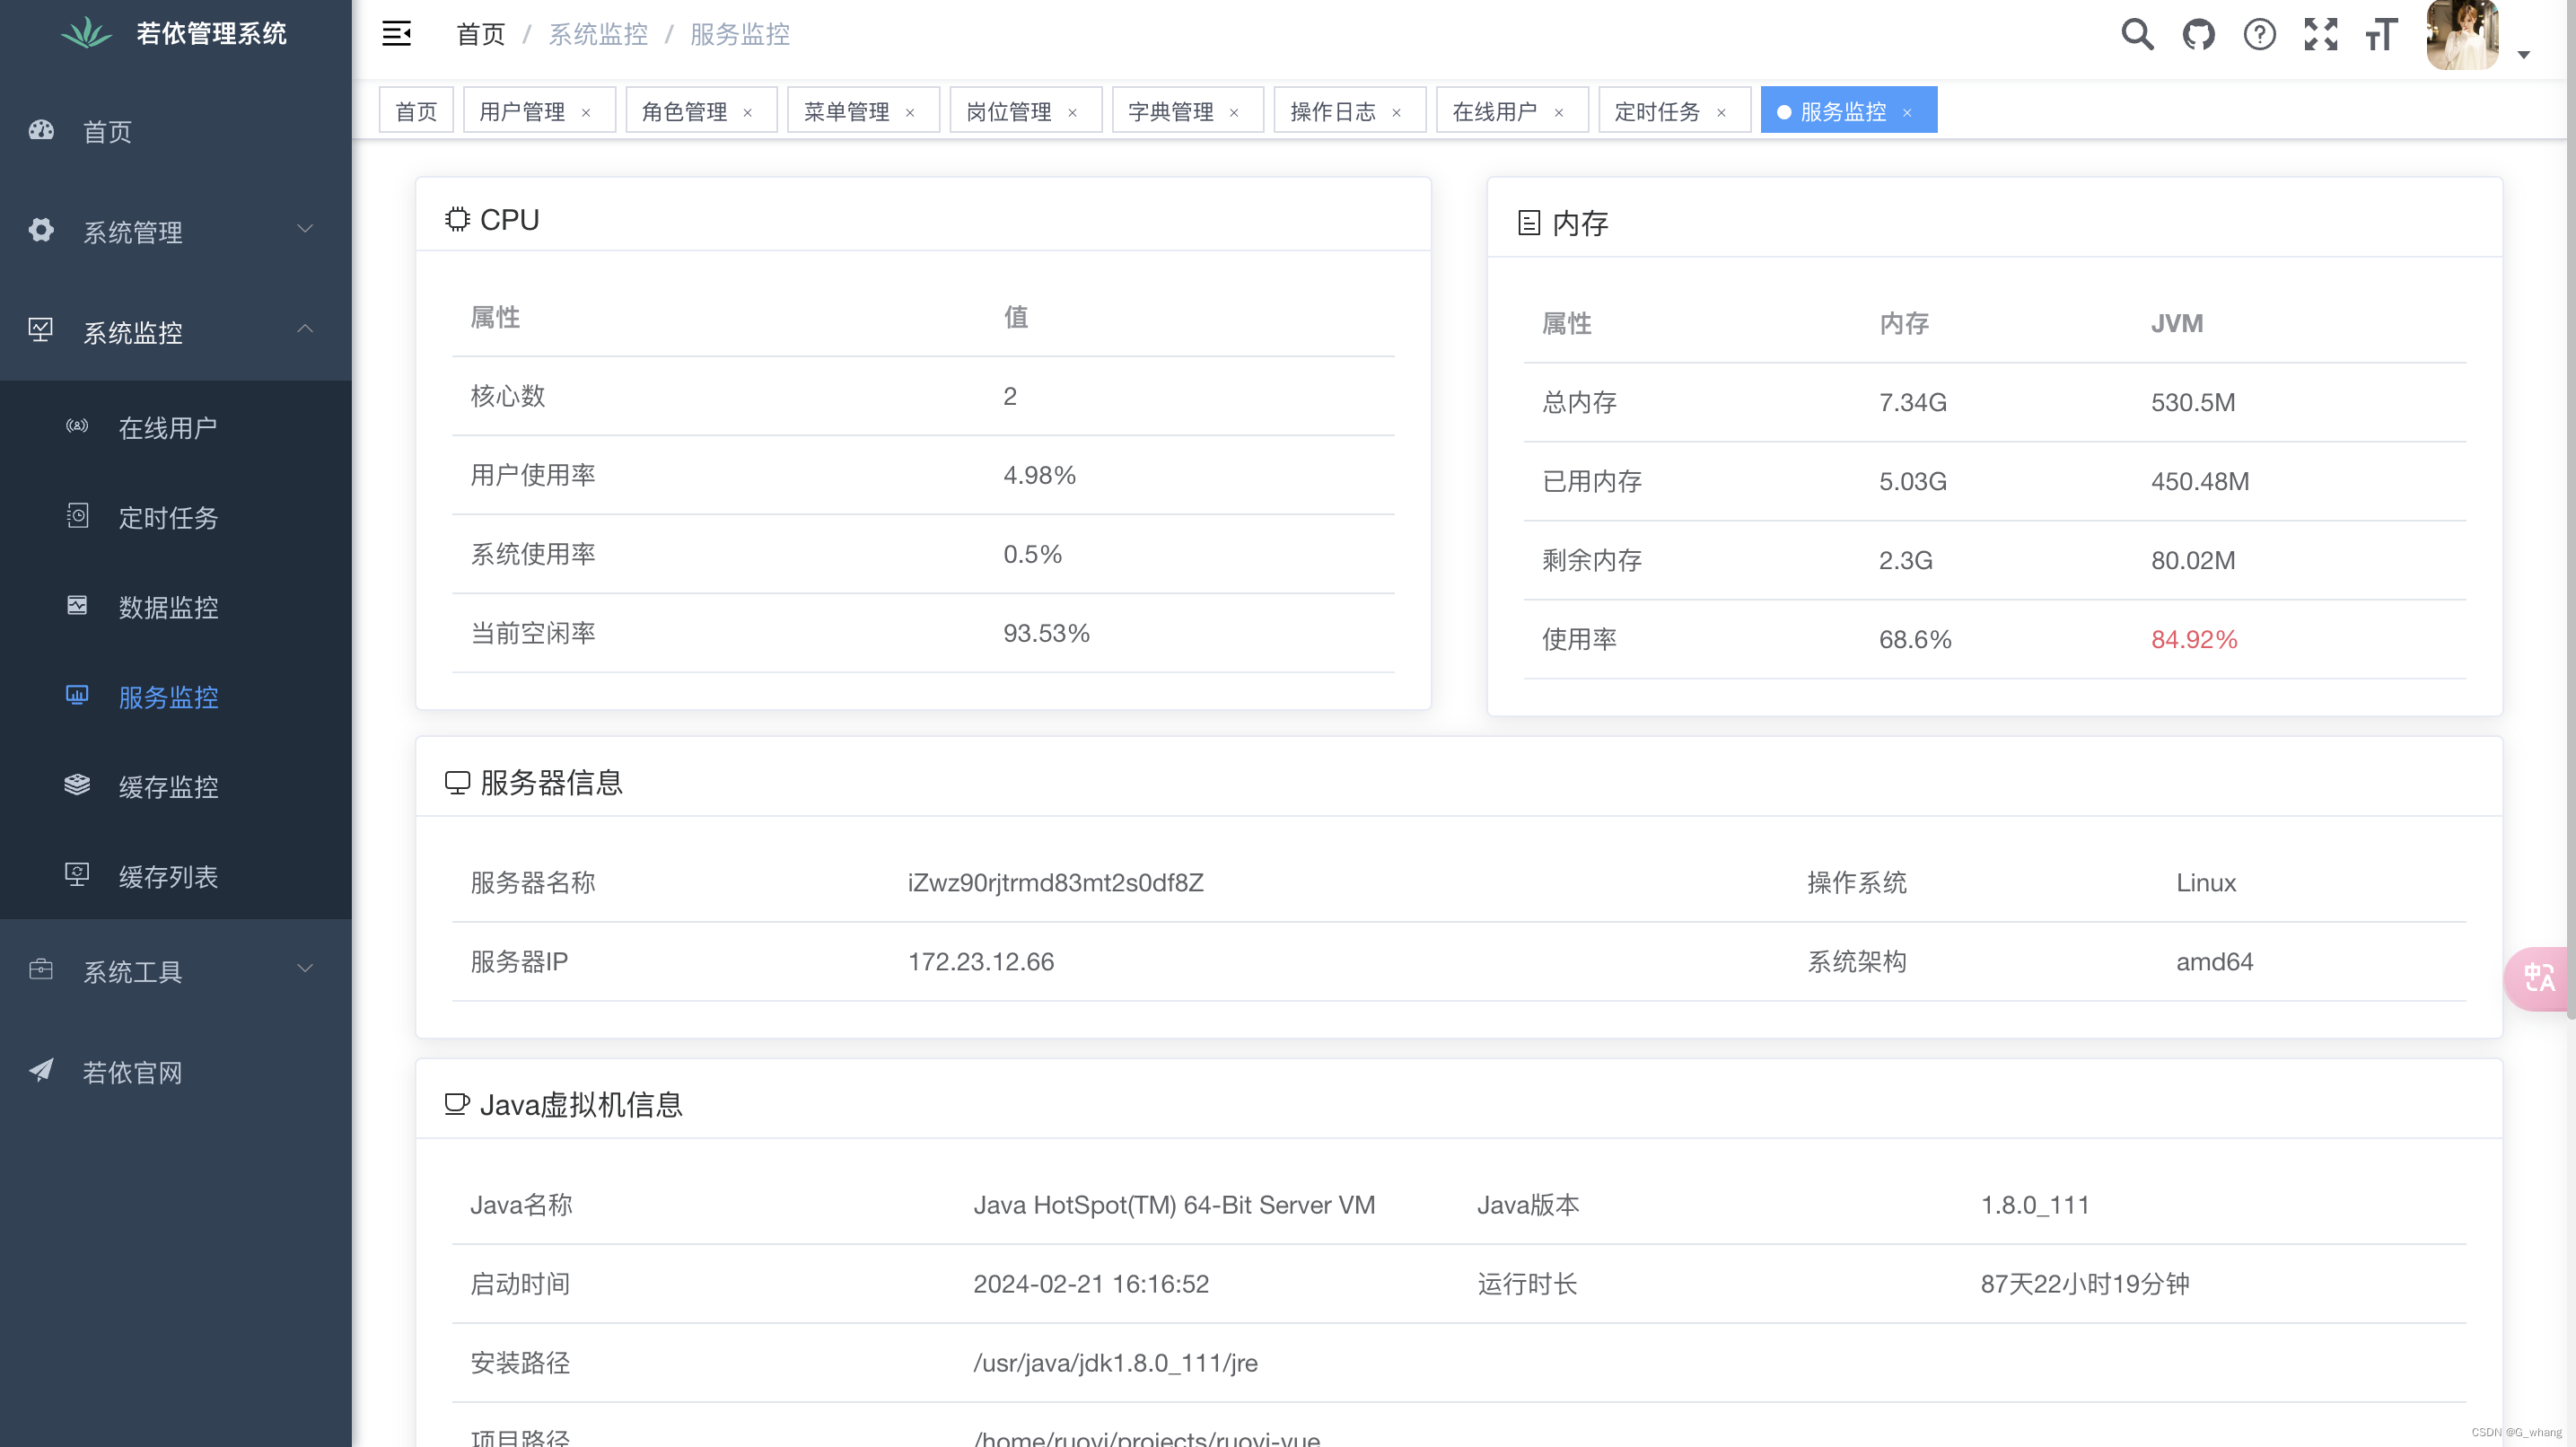Screen dimensions: 2576x1447
Task: Click the pink translate floating icon
Action: (2538, 977)
